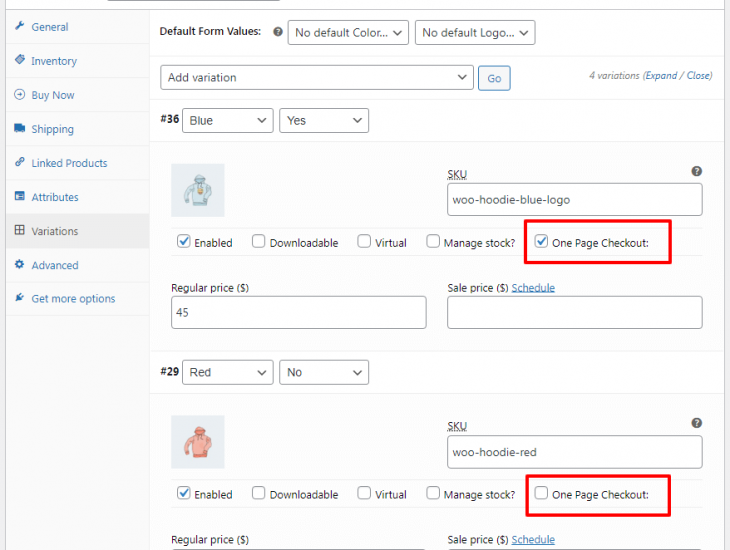The width and height of the screenshot is (730, 550).
Task: Click the #29 variation number
Action: (x=169, y=371)
